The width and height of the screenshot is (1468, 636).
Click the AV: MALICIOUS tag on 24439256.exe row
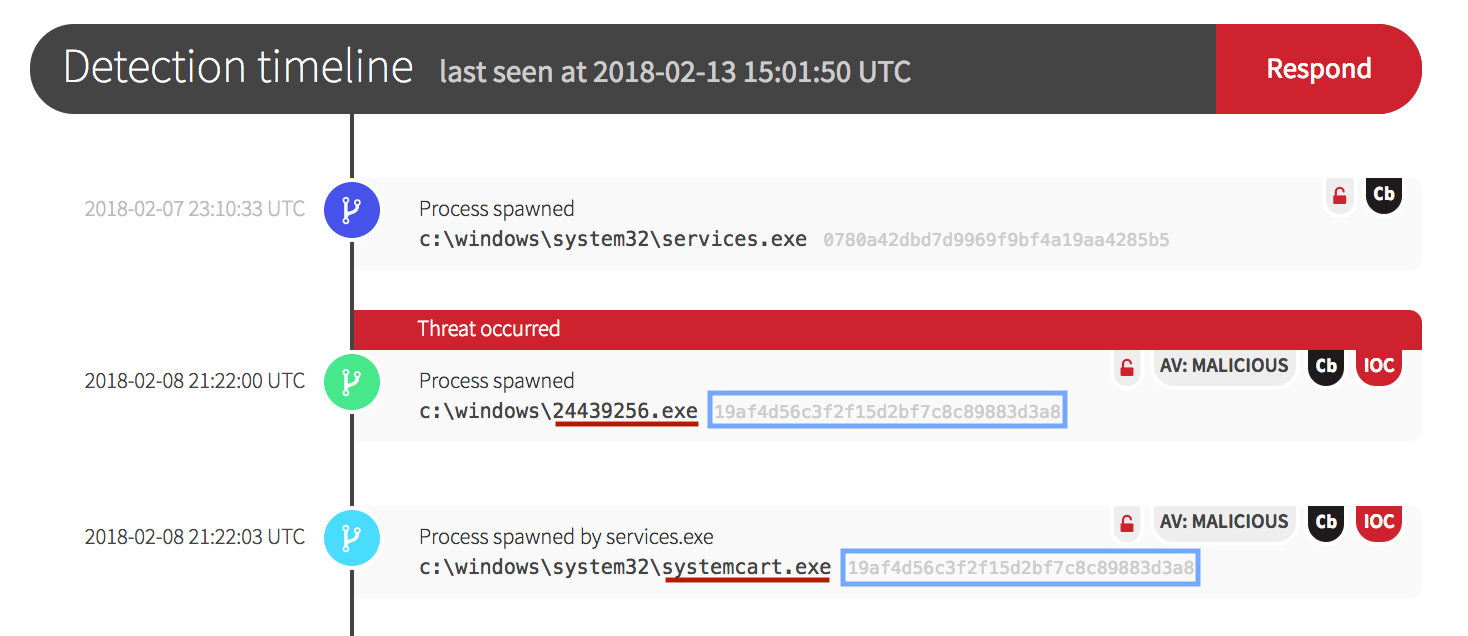[x=1224, y=366]
